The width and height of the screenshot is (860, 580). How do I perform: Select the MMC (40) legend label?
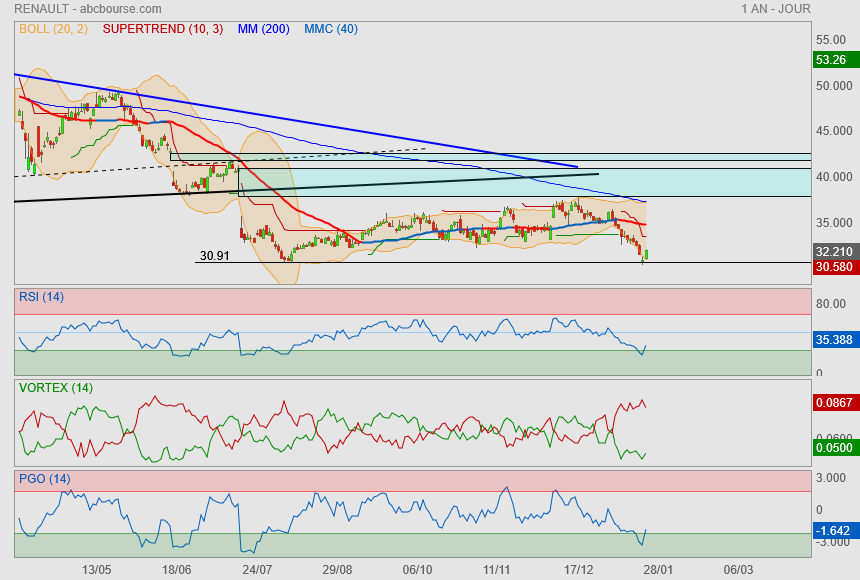click(331, 29)
